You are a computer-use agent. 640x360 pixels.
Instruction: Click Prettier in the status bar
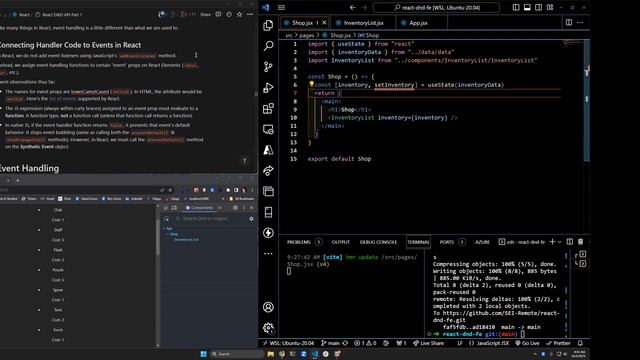click(x=558, y=343)
